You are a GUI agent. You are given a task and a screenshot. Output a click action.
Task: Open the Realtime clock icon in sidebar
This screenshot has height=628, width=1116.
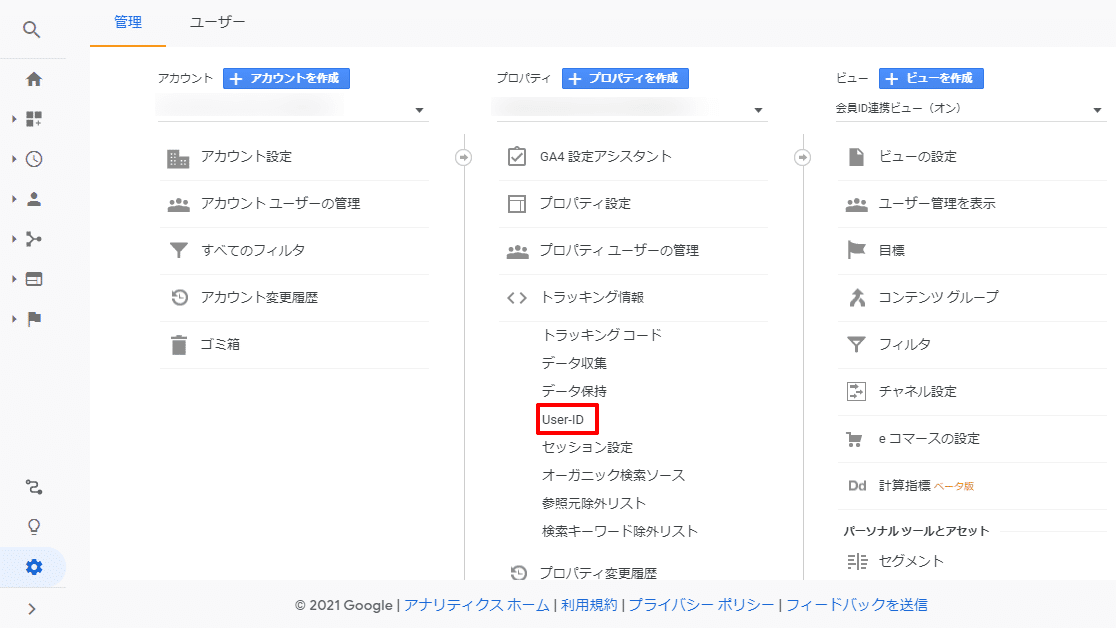tap(33, 158)
